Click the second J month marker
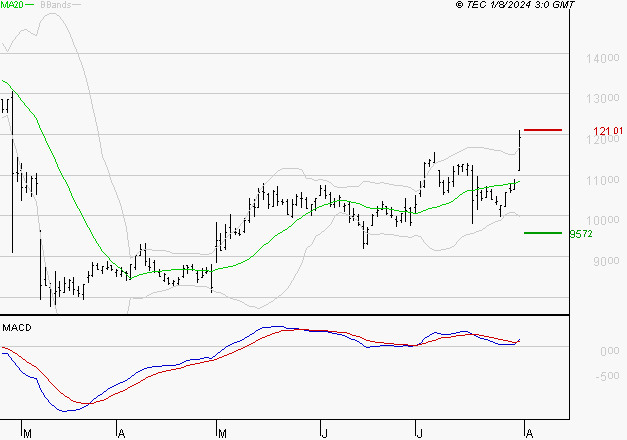 (419, 434)
